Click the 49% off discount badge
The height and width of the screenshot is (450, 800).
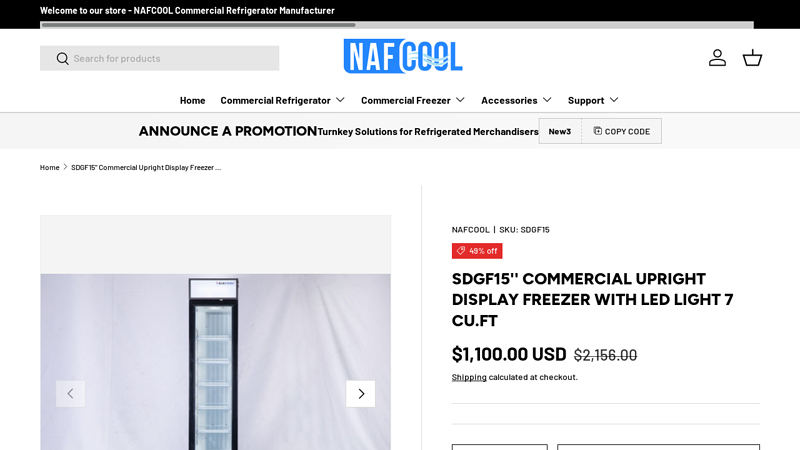click(477, 251)
